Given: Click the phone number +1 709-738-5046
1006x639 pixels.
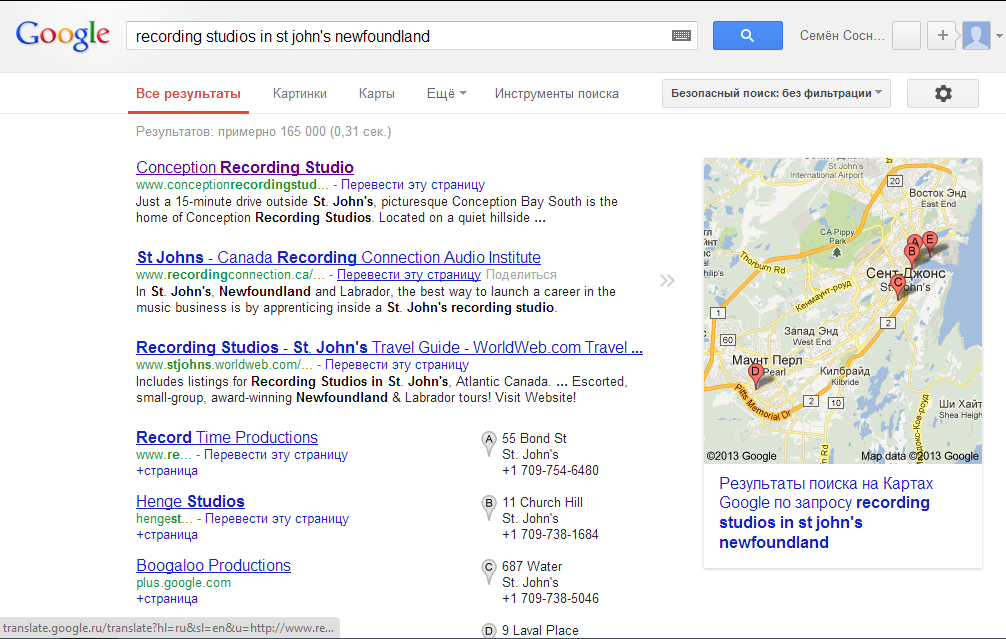Looking at the screenshot, I should tap(550, 599).
